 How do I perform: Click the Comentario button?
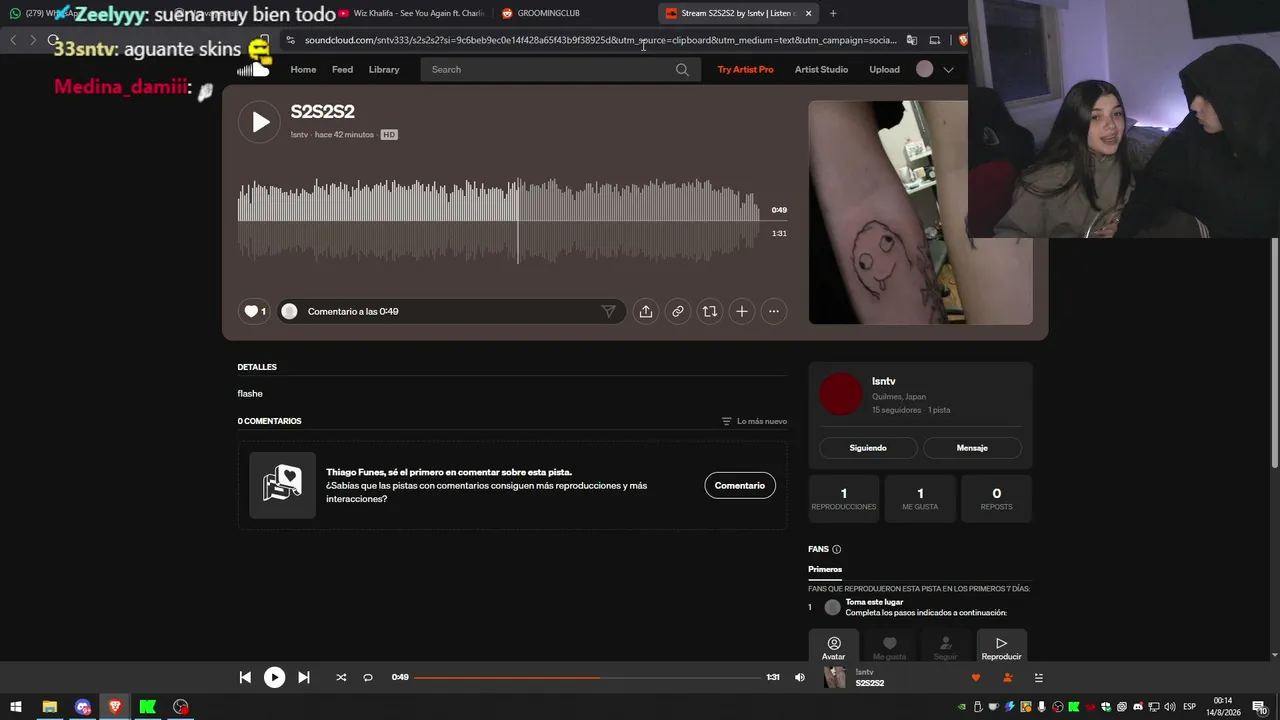coord(740,485)
